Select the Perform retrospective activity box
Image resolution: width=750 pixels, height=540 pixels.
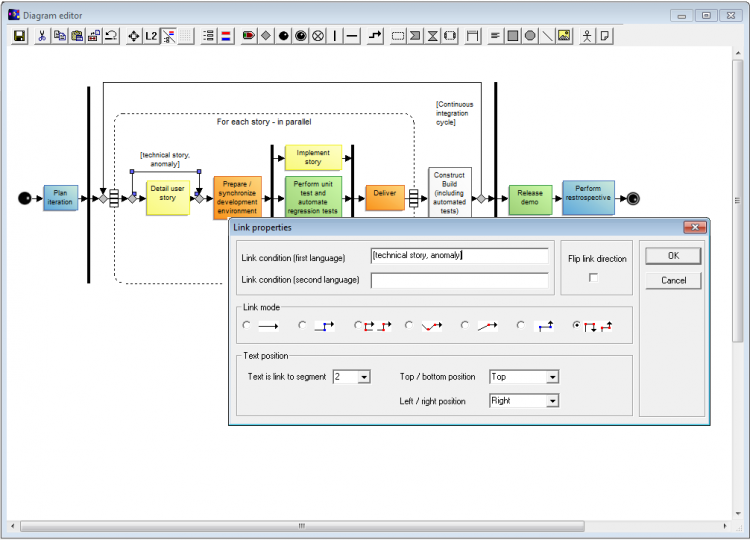pos(588,198)
